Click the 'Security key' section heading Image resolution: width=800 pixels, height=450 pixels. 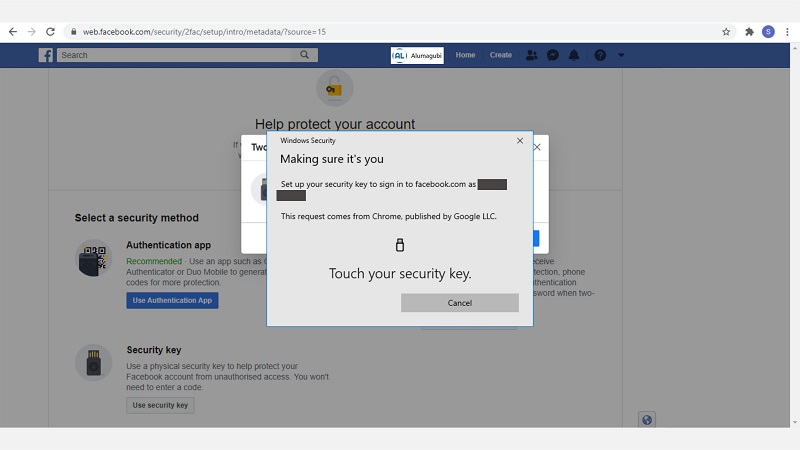(x=154, y=350)
